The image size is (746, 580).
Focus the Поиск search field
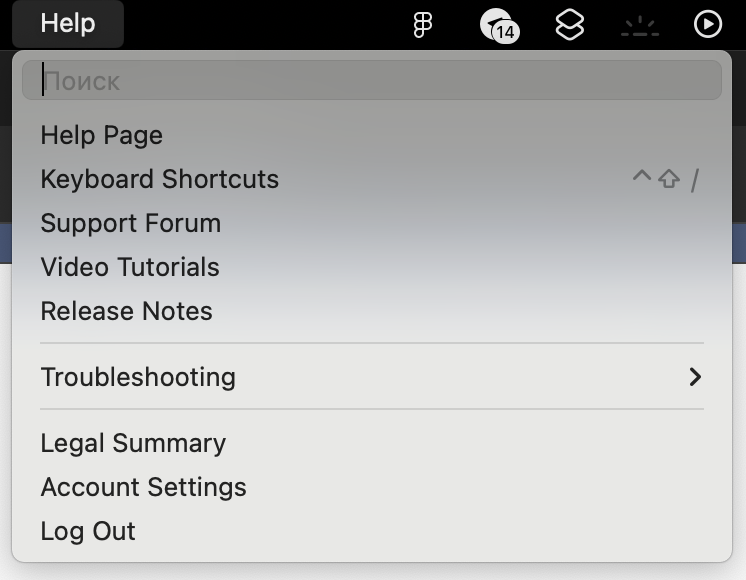[372, 80]
